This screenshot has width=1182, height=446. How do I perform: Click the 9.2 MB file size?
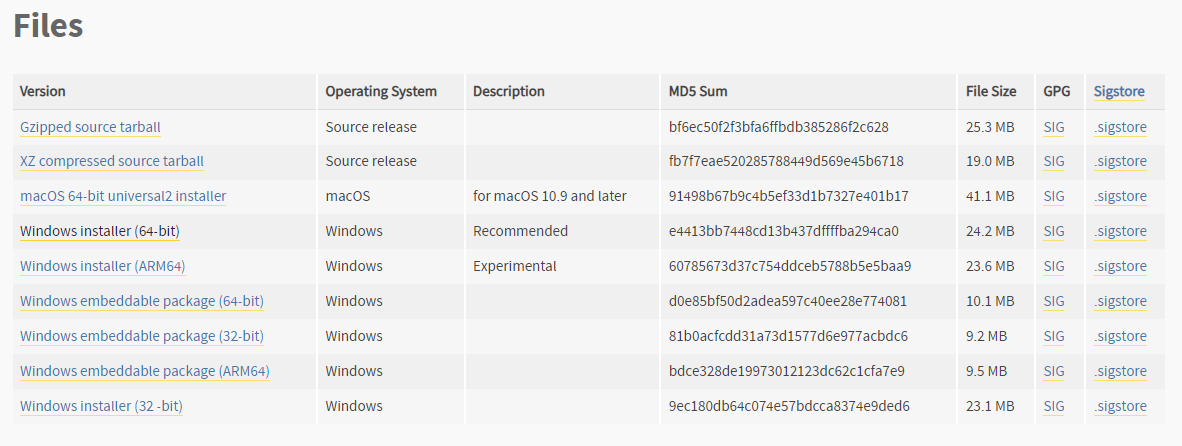click(x=987, y=336)
